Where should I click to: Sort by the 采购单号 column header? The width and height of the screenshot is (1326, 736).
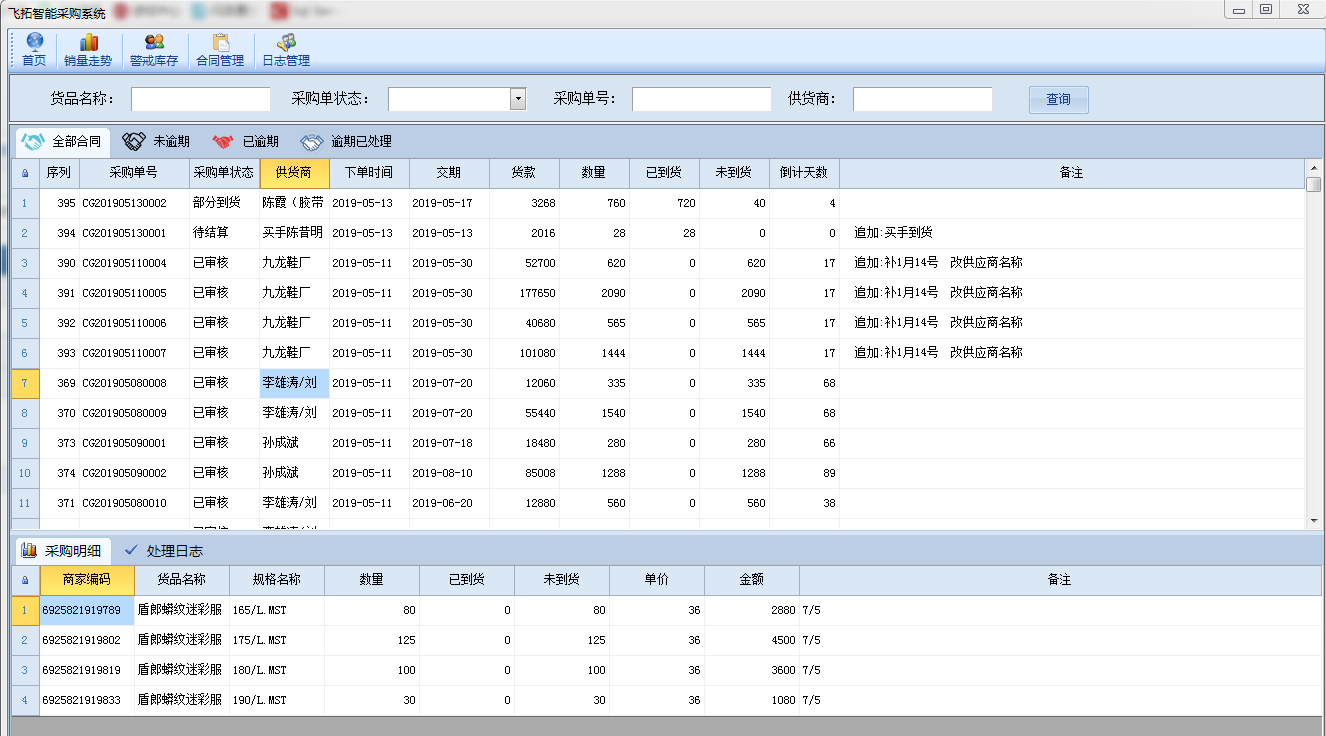134,173
